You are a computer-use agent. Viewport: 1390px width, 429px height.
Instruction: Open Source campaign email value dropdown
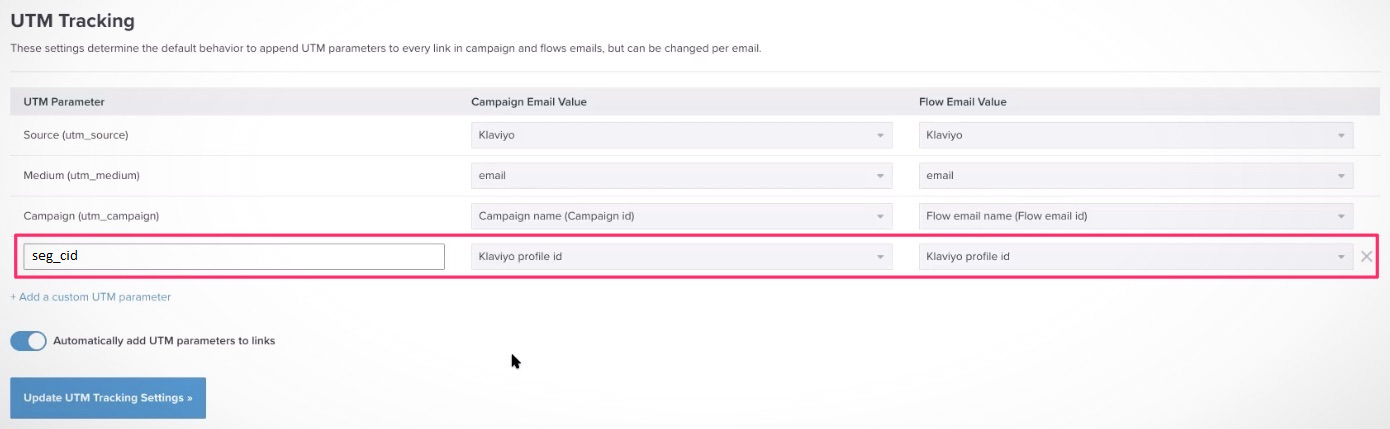click(681, 135)
